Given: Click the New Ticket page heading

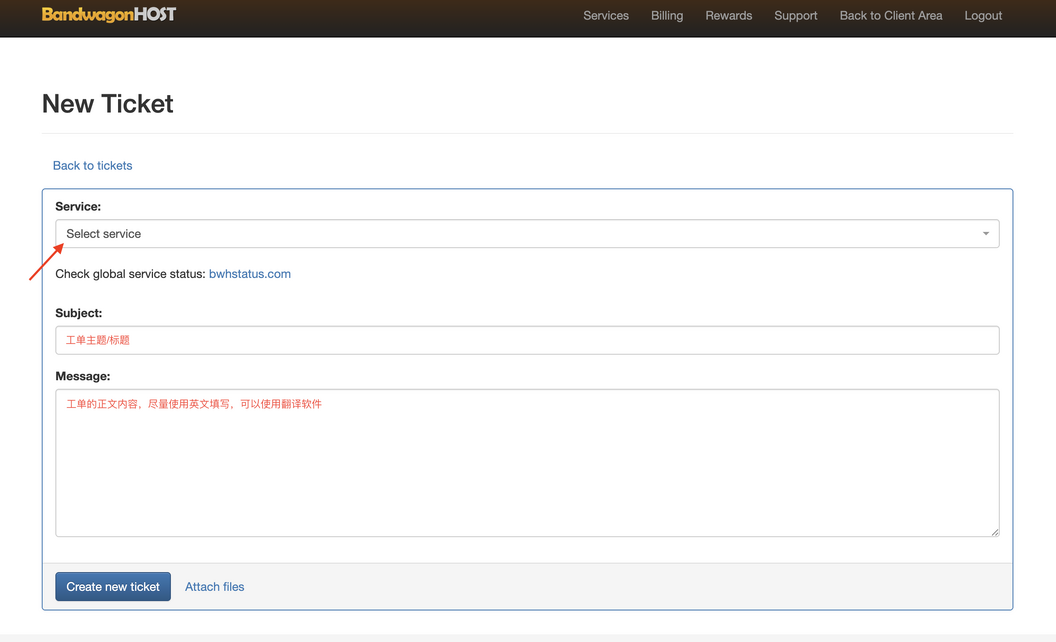Looking at the screenshot, I should point(108,104).
